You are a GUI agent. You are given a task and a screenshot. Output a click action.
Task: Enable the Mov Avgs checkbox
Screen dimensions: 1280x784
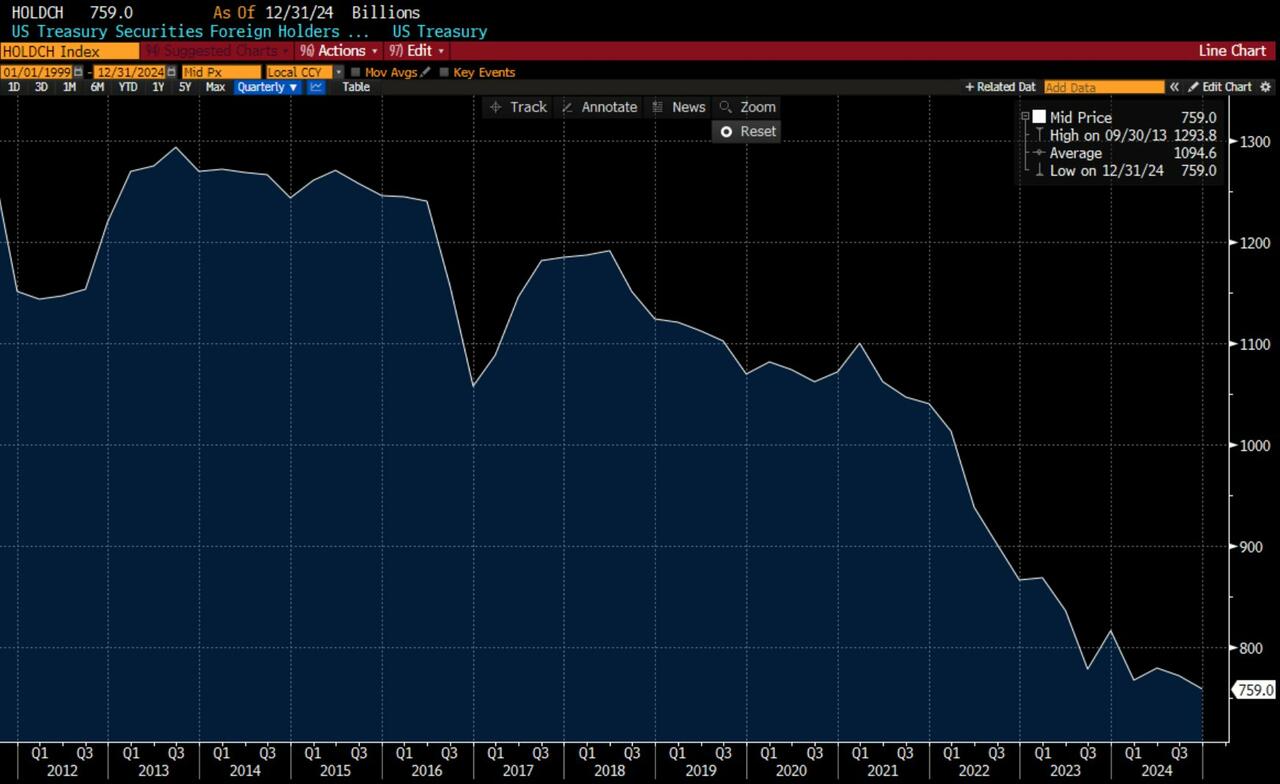tap(356, 72)
